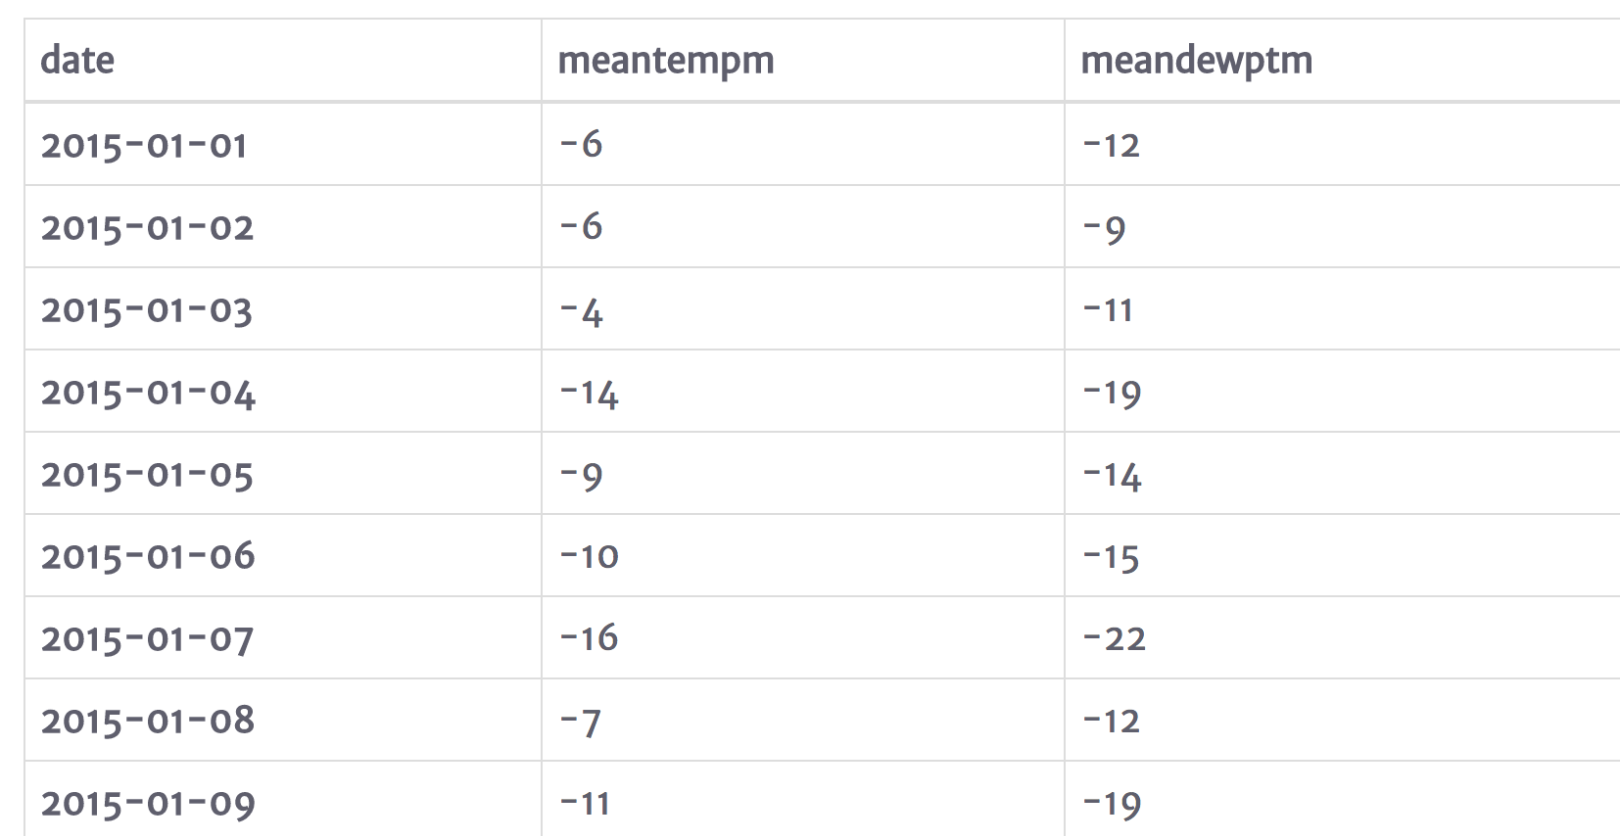Viewport: 1620px width, 836px height.
Task: Select the 2015-01-02 date cell
Action: (x=283, y=226)
